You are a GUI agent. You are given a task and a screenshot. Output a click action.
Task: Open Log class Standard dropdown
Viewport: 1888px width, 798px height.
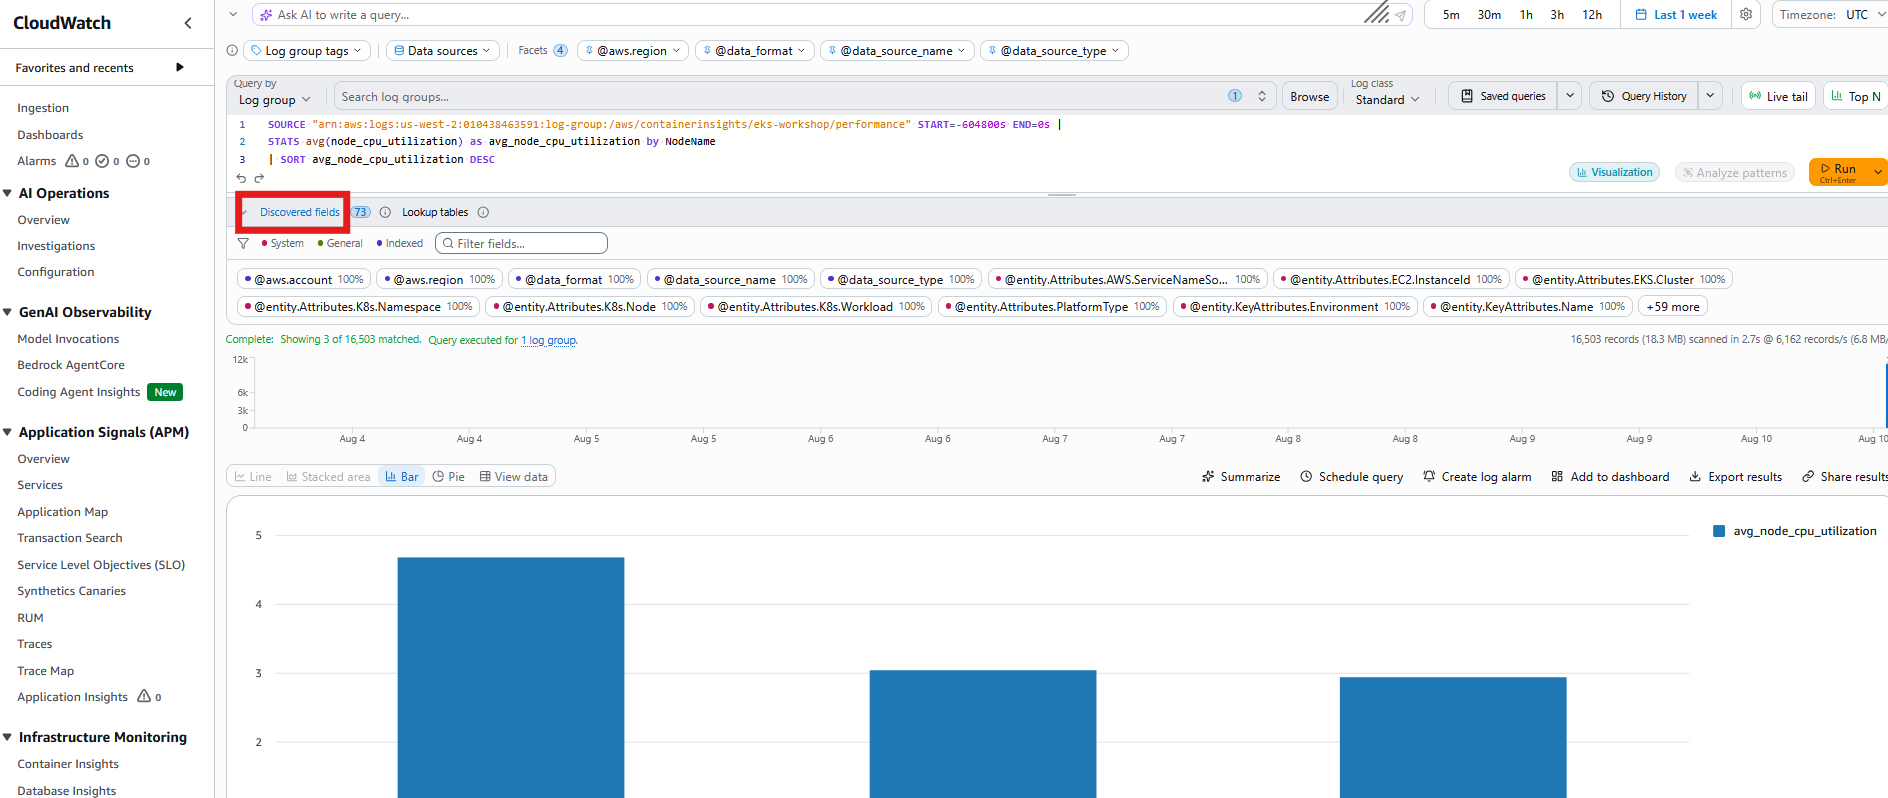pyautogui.click(x=1387, y=100)
